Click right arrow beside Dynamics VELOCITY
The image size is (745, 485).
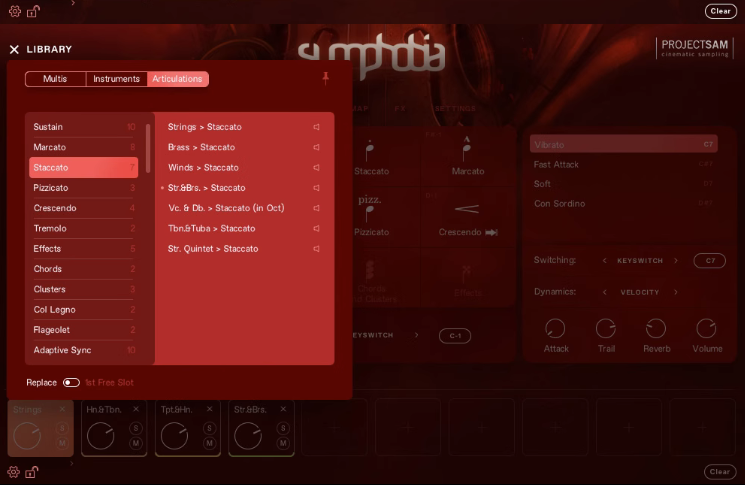[676, 292]
